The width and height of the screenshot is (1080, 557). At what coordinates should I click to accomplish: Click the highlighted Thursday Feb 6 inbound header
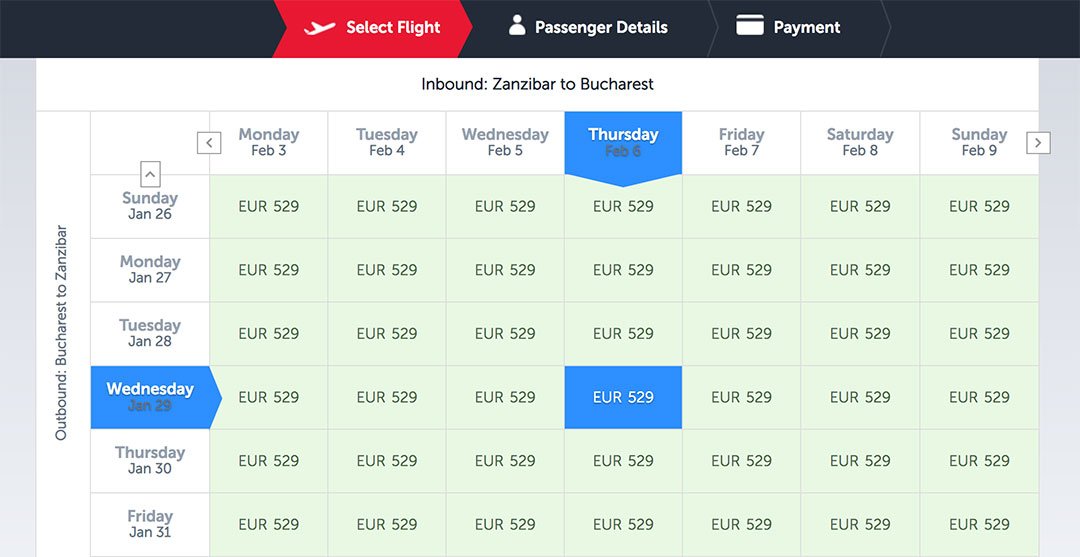(623, 142)
